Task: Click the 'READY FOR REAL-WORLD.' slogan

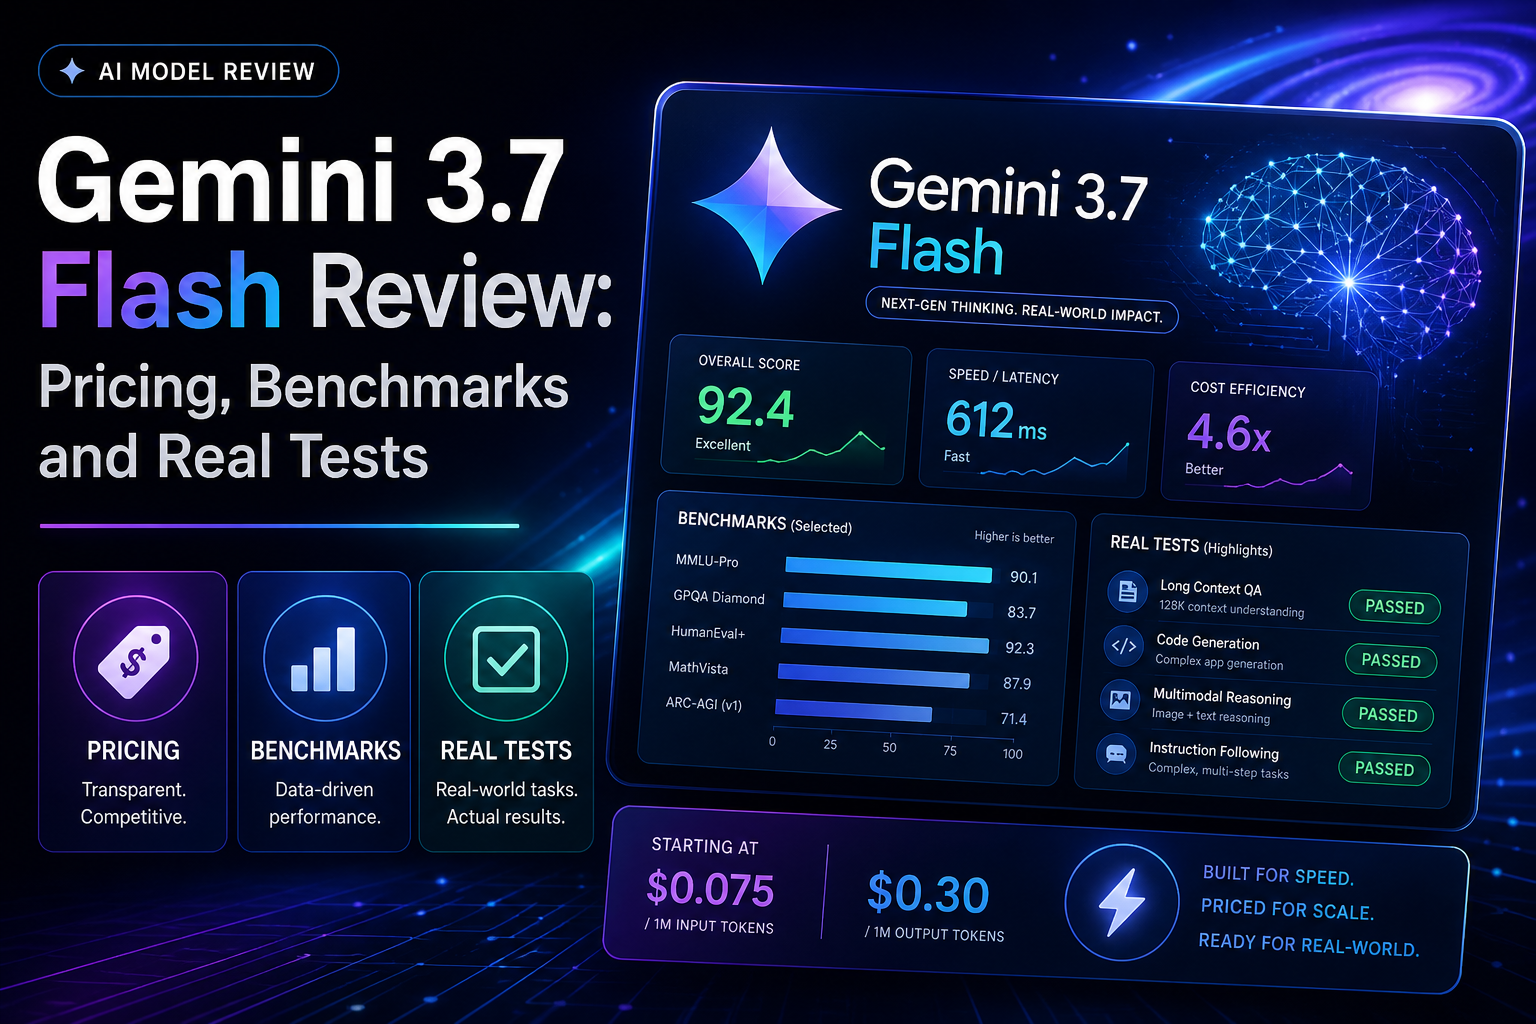Action: (1308, 944)
